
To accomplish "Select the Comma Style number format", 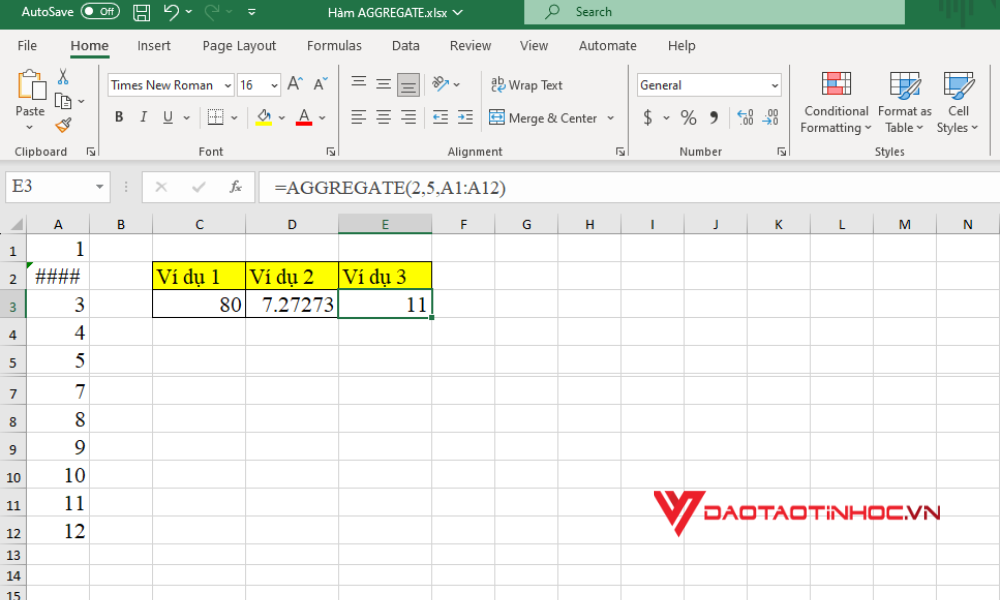I will coord(713,117).
